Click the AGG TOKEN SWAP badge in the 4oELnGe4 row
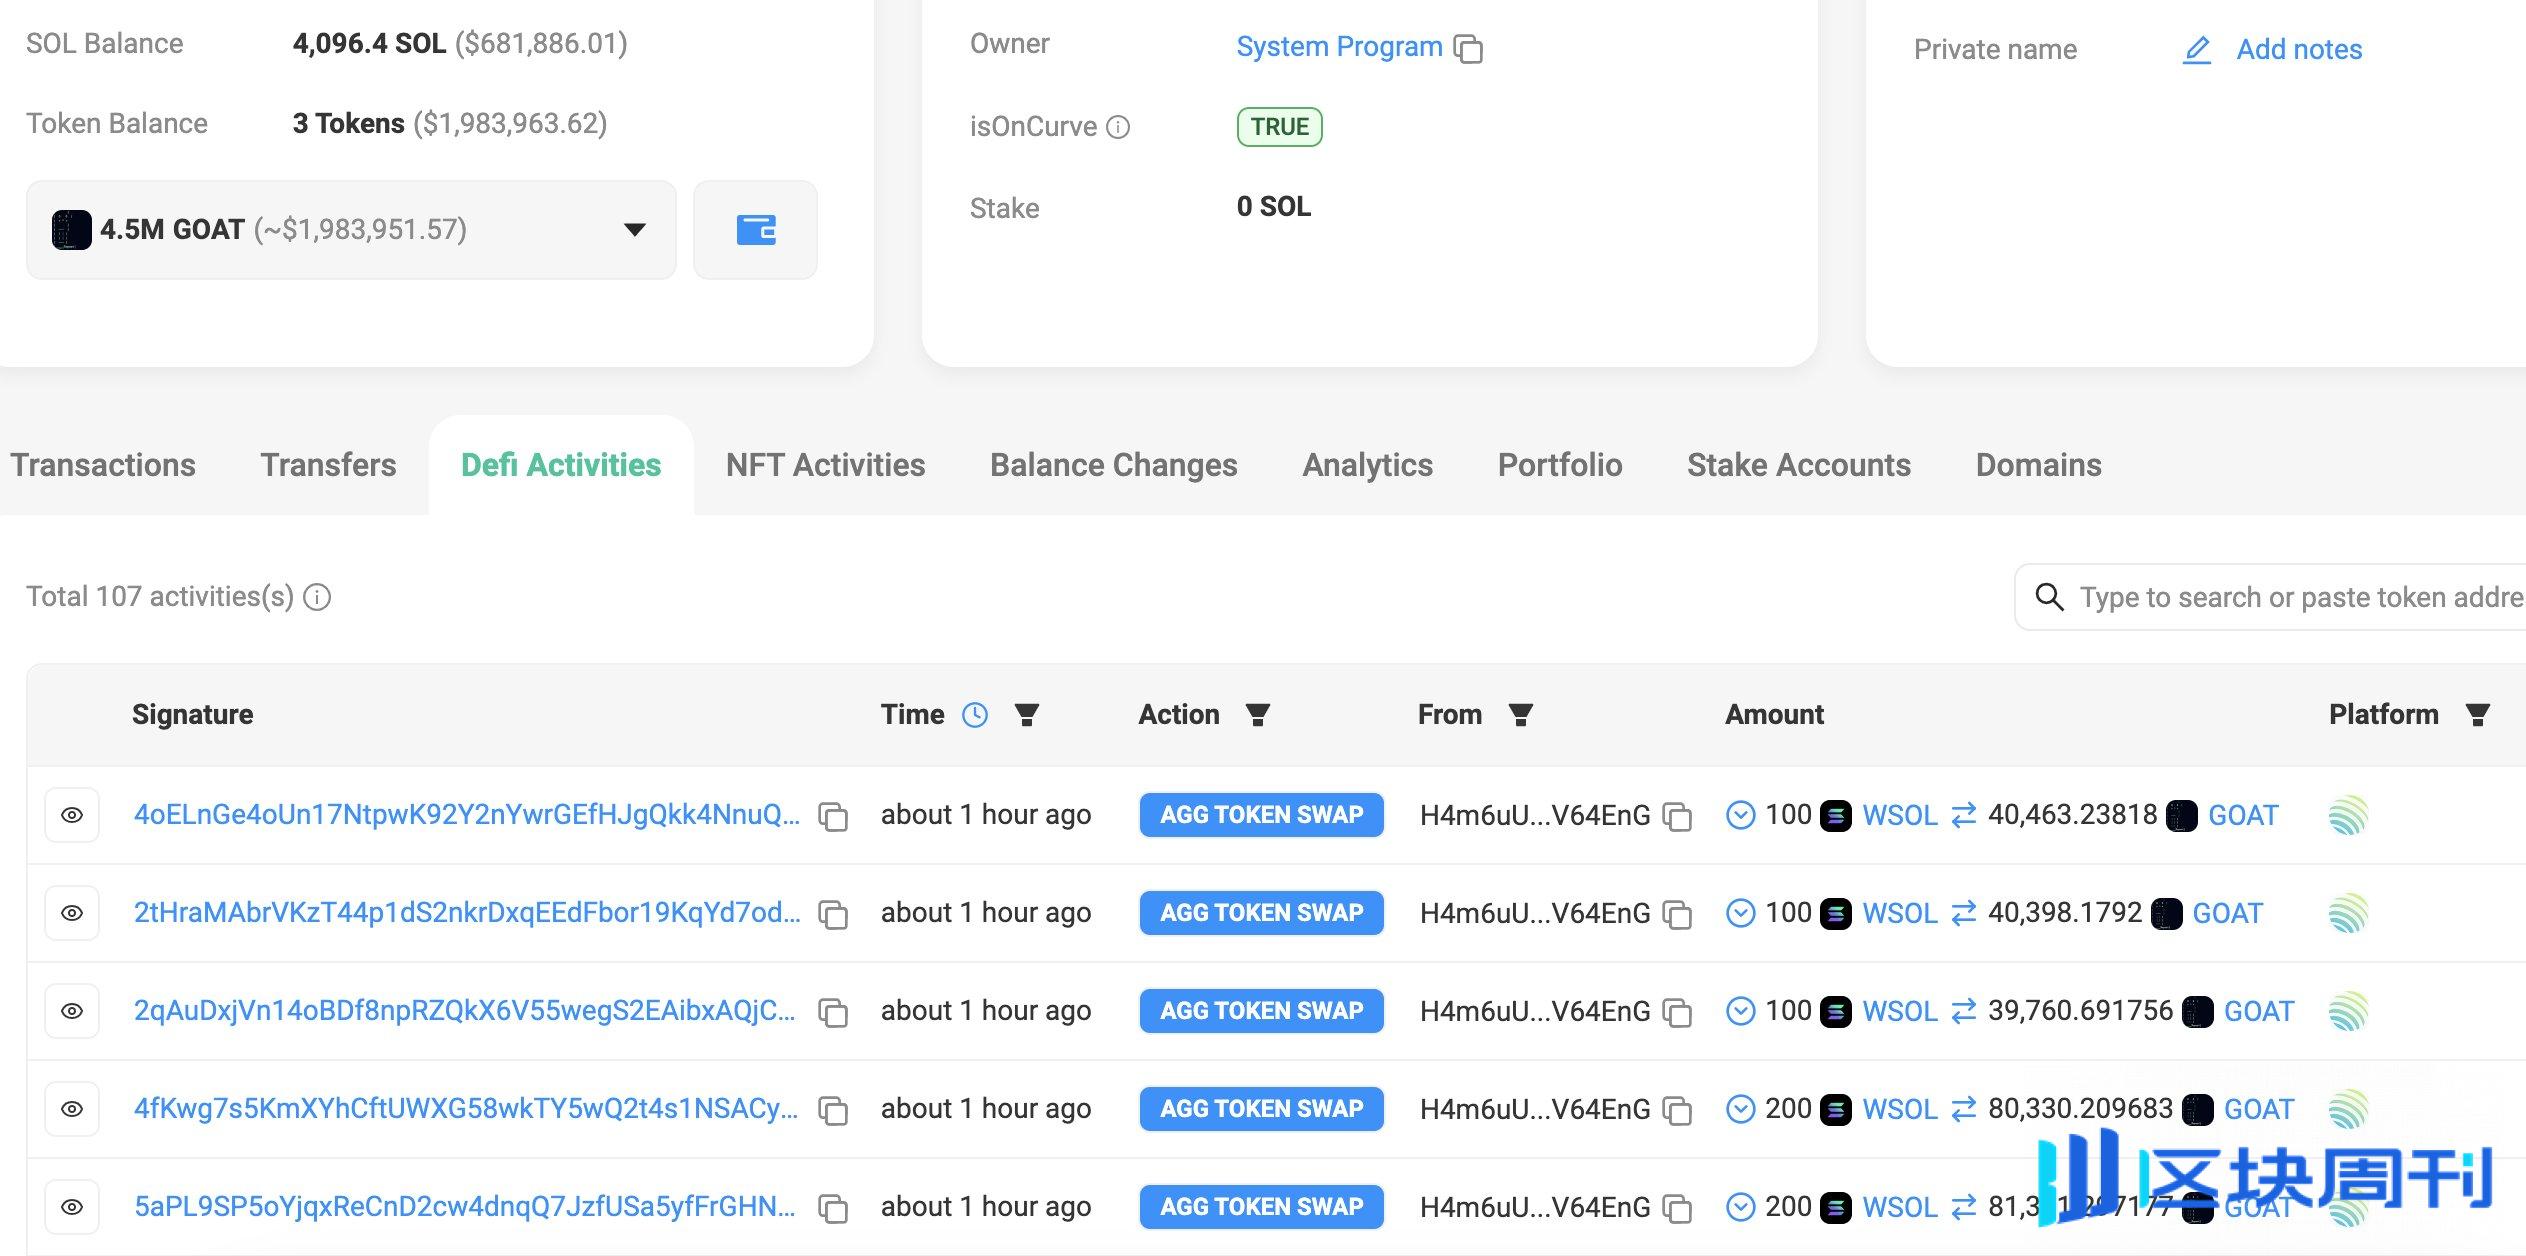The width and height of the screenshot is (2526, 1256). pyautogui.click(x=1262, y=815)
